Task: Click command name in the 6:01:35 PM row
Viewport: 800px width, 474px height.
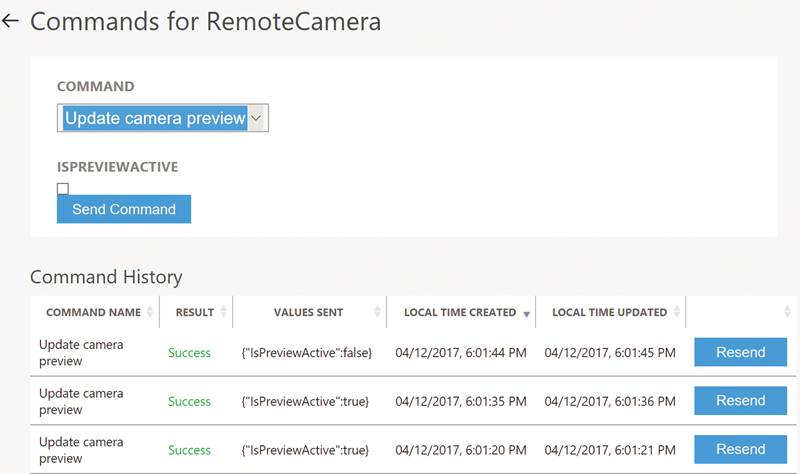Action: click(x=81, y=402)
